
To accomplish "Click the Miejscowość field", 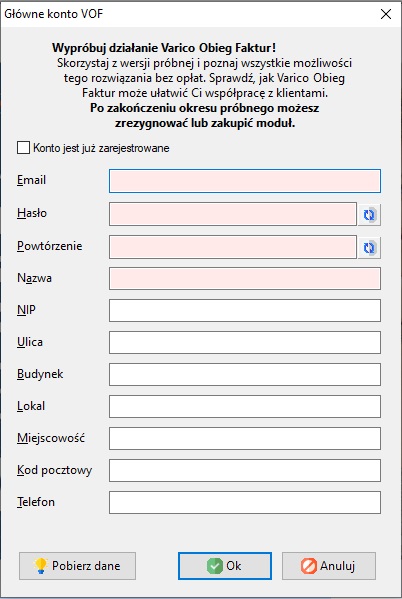I will click(245, 438).
